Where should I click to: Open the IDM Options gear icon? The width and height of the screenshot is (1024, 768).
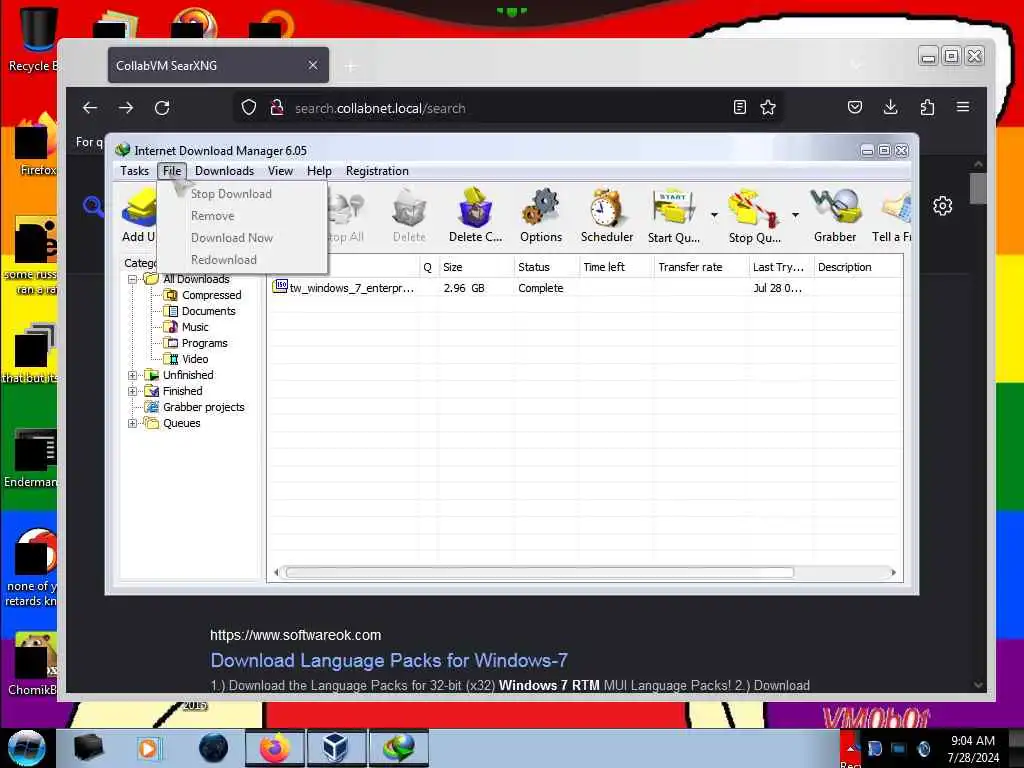coord(541,216)
